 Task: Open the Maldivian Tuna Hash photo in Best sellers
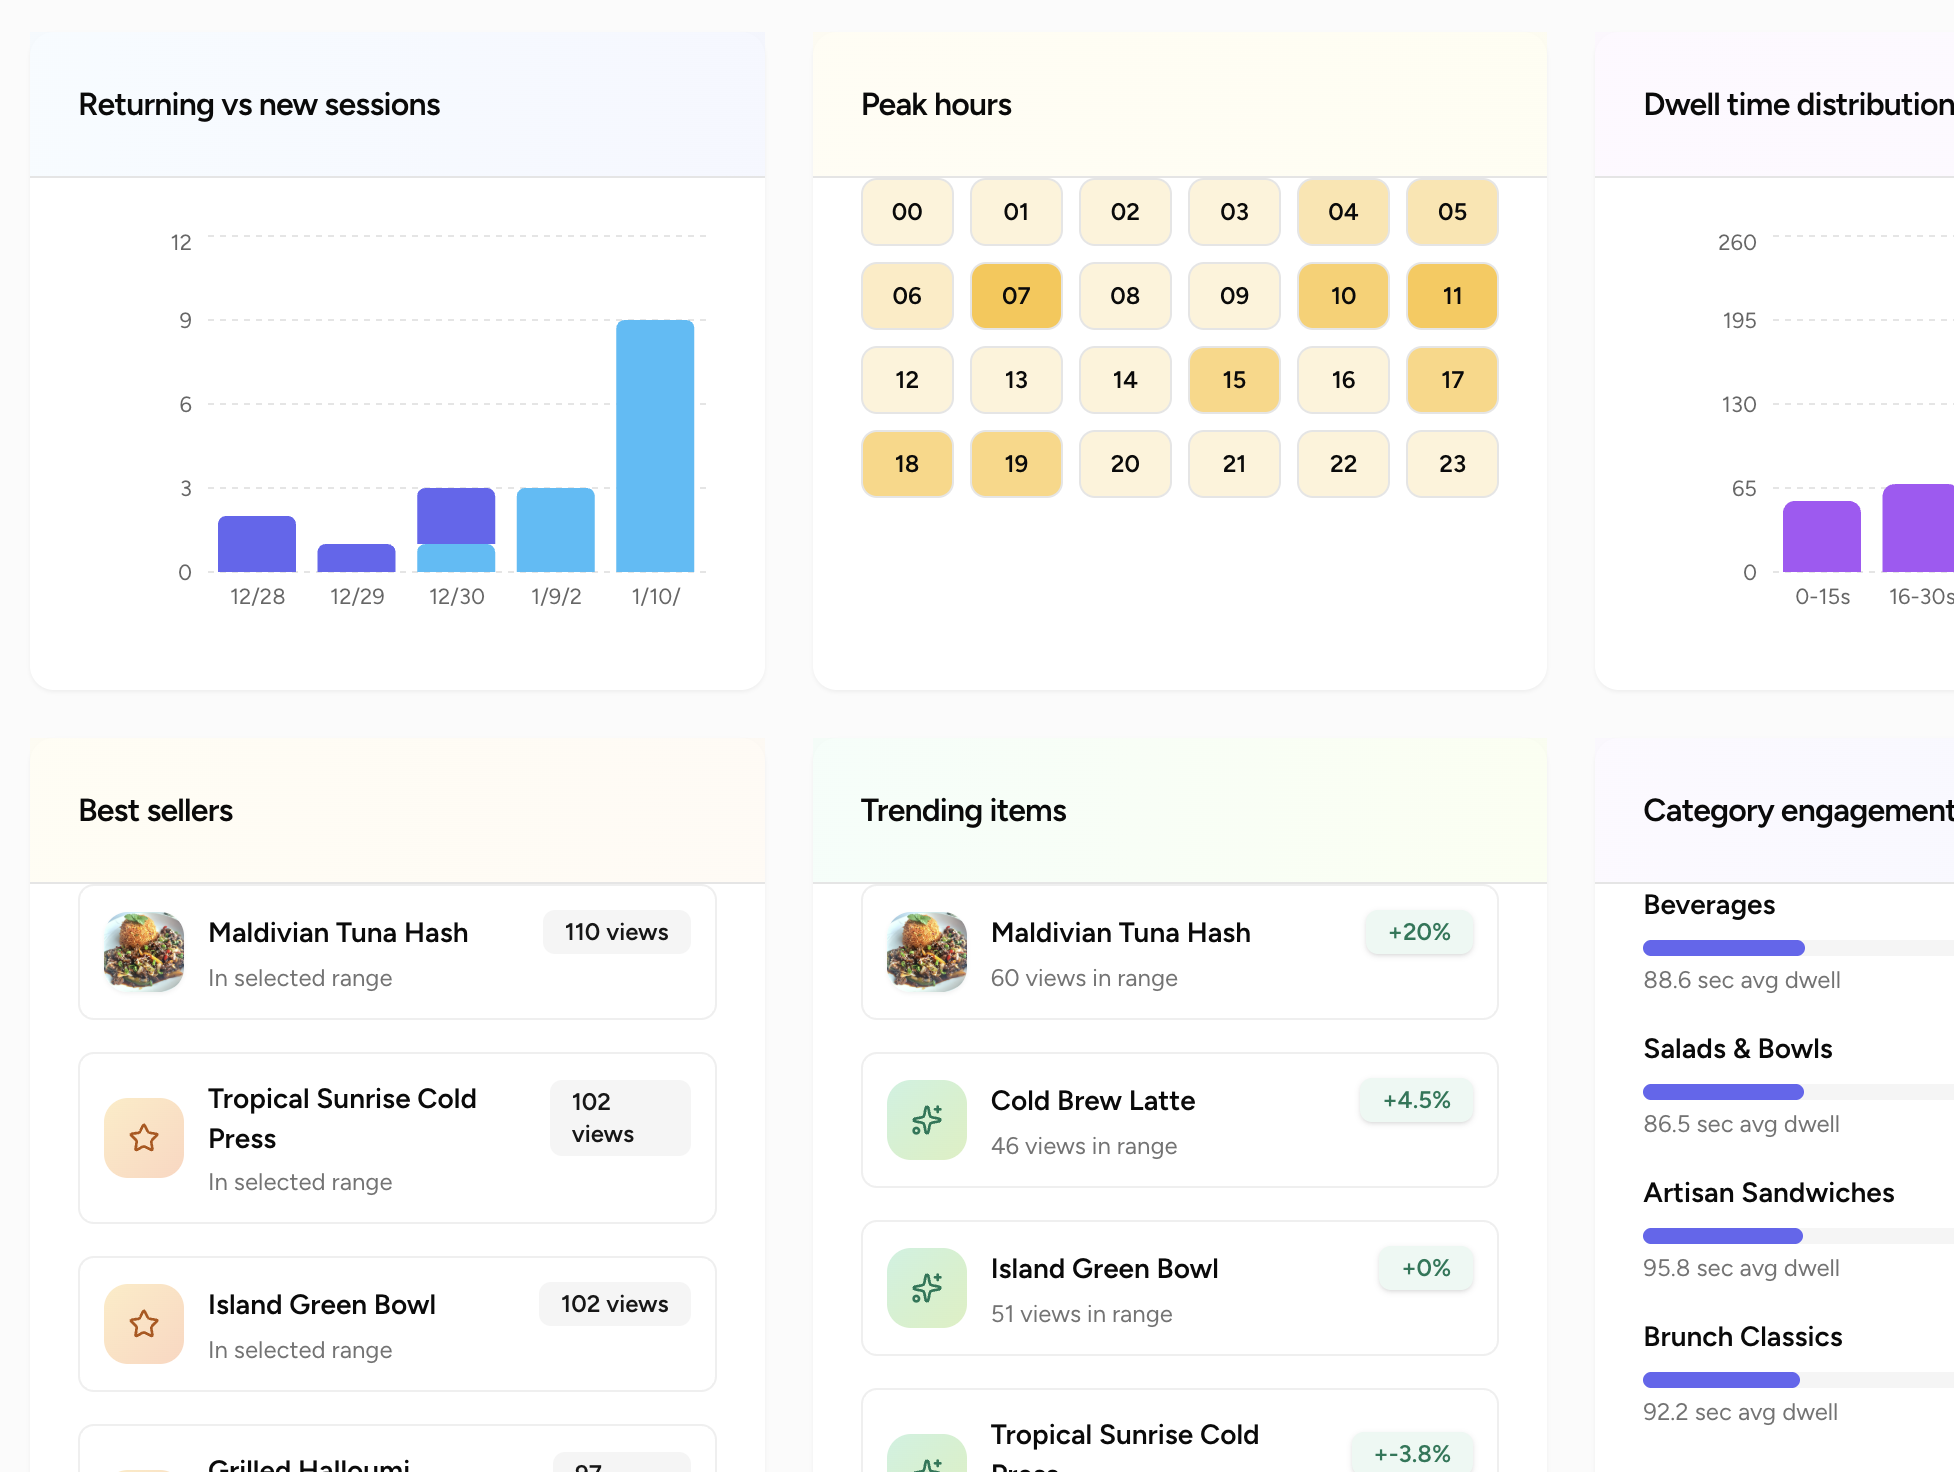143,952
